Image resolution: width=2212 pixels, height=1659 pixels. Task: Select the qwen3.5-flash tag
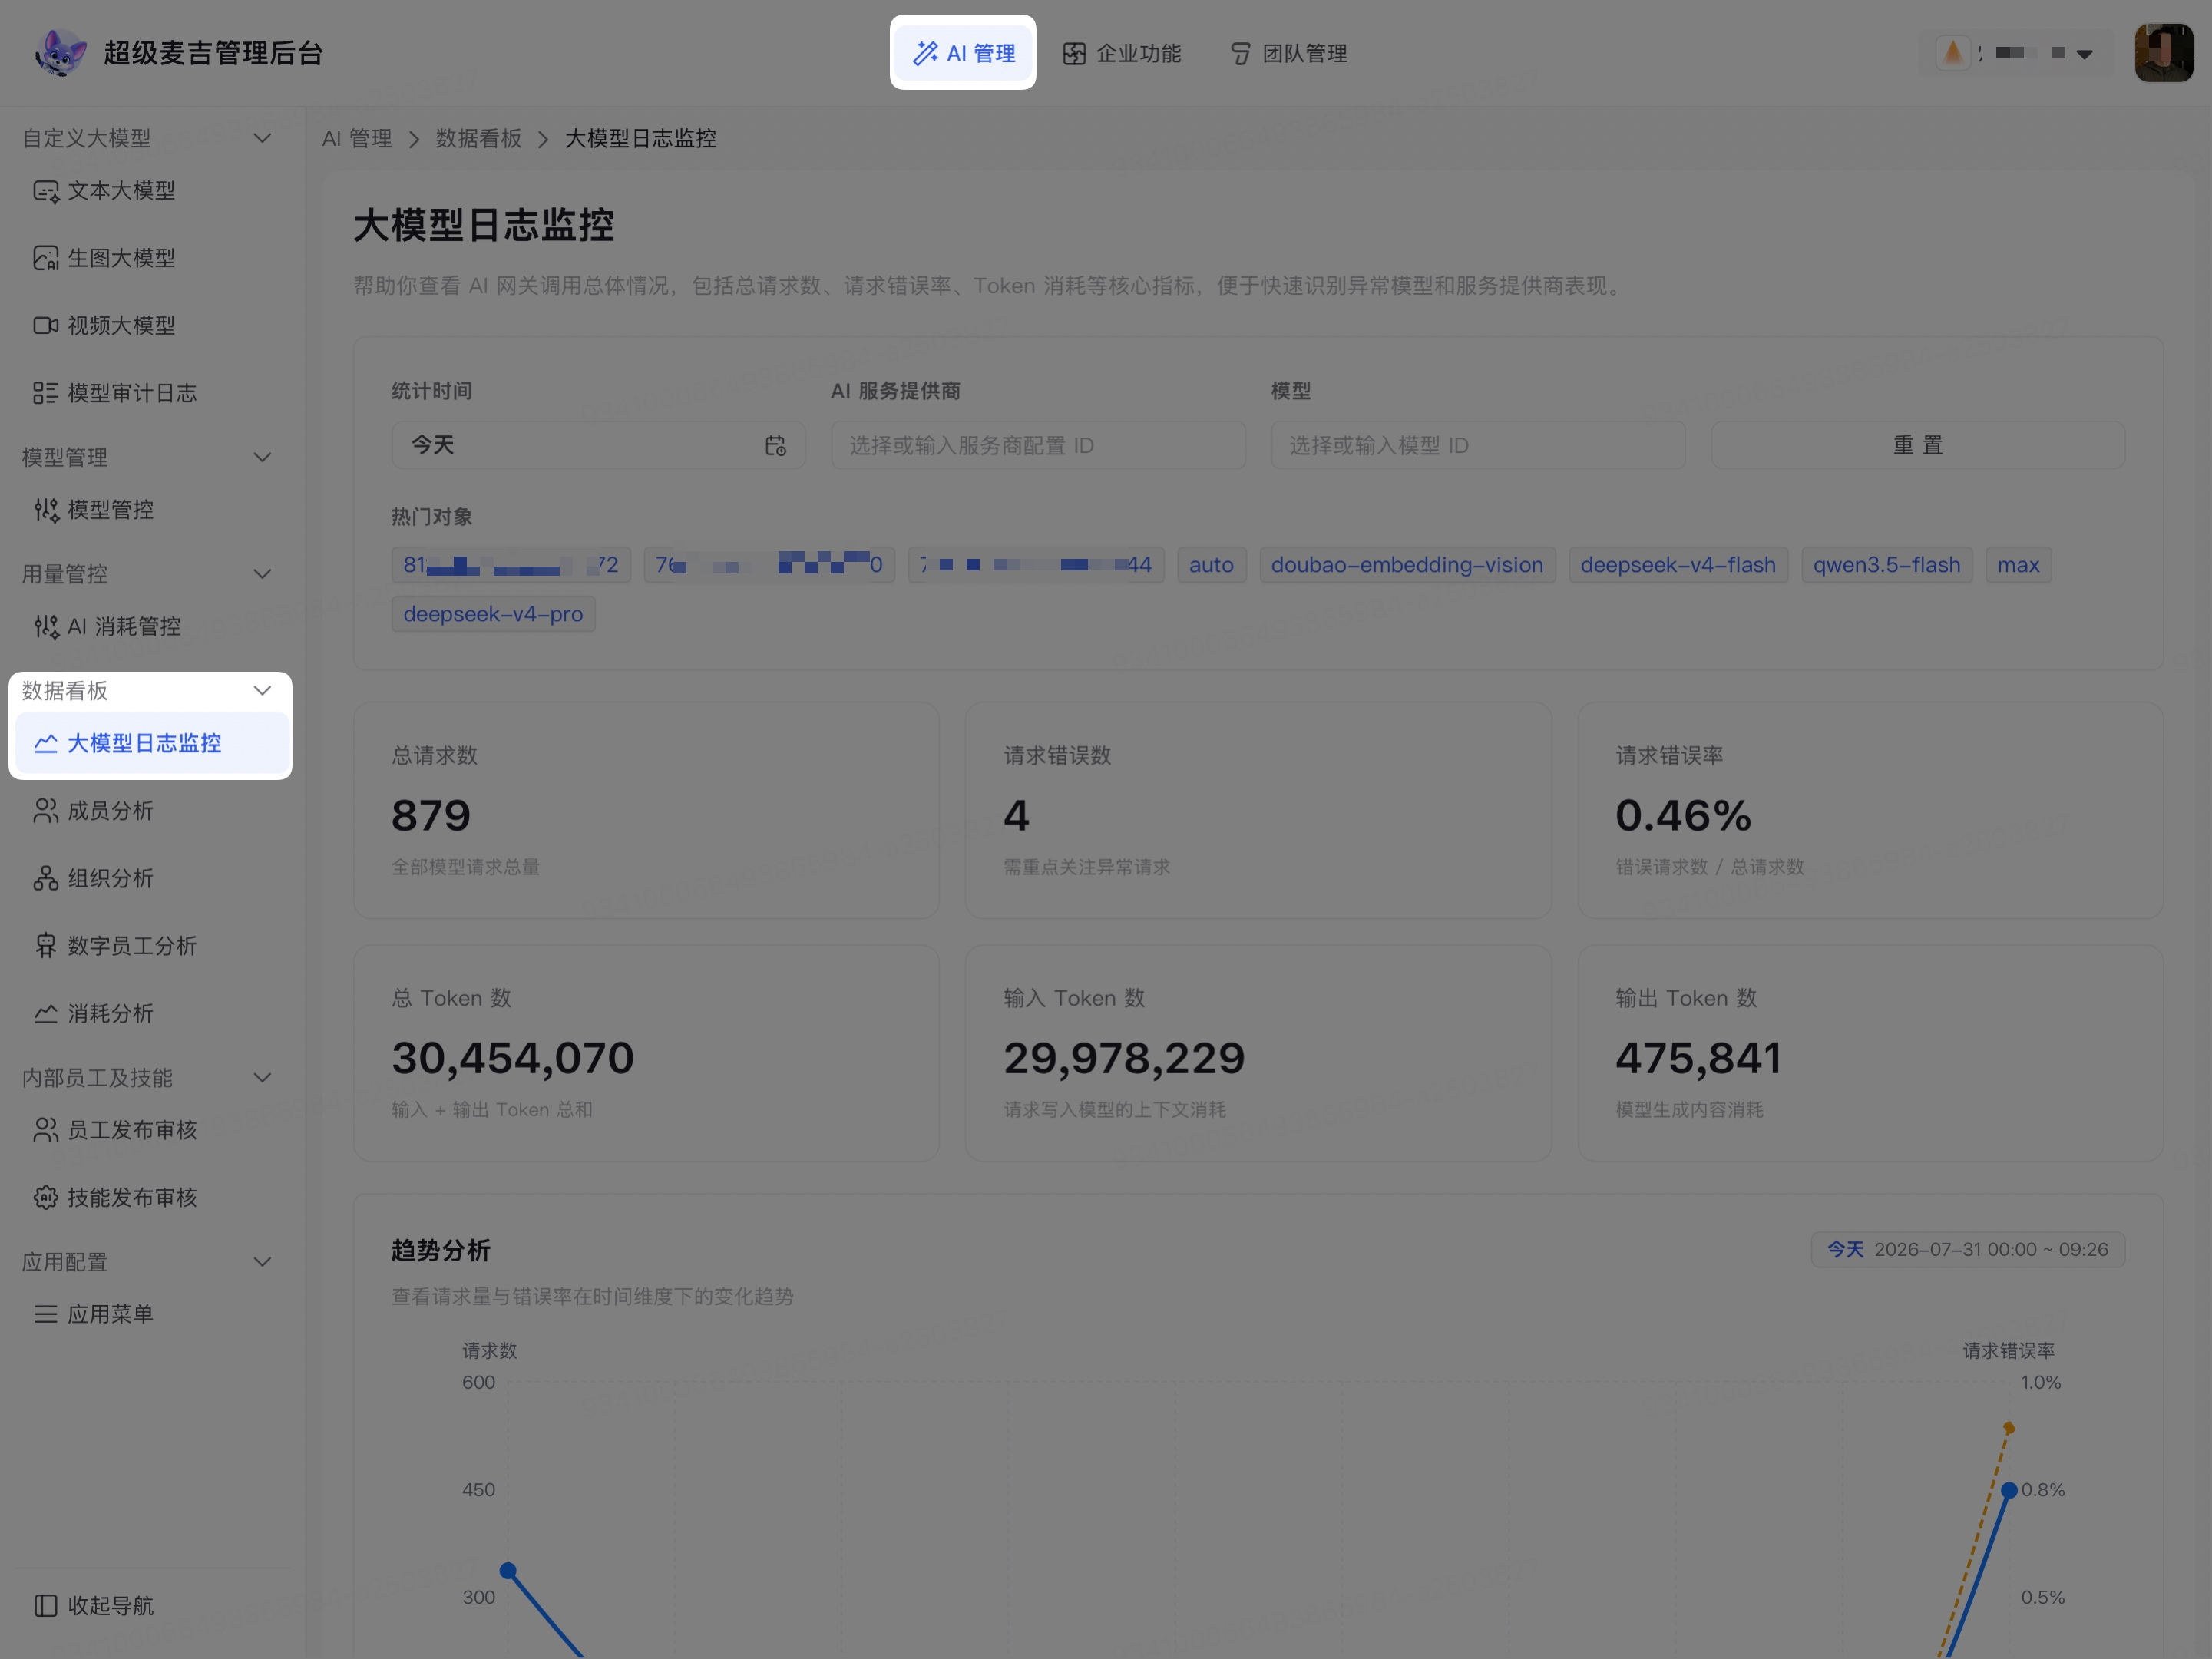coord(1887,566)
